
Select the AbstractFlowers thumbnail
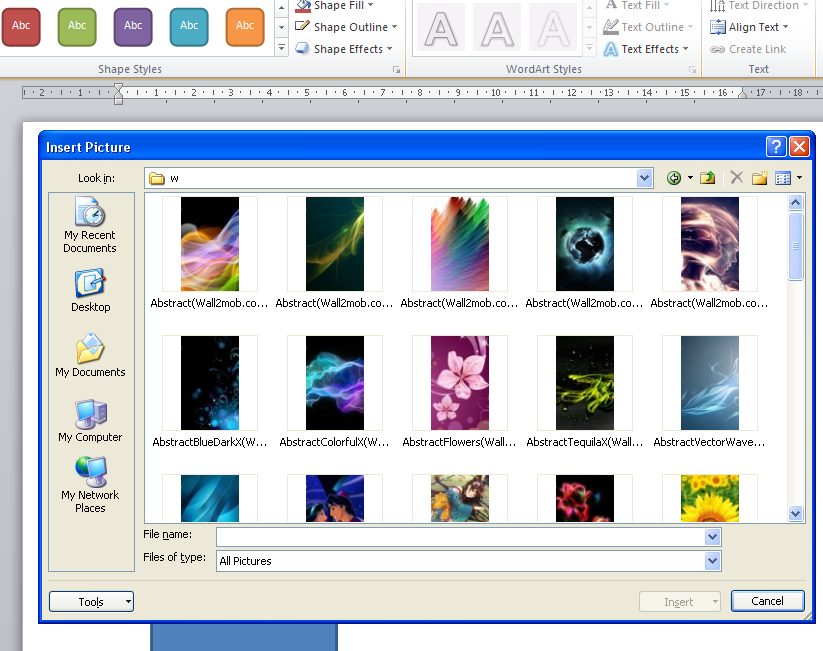tap(460, 383)
